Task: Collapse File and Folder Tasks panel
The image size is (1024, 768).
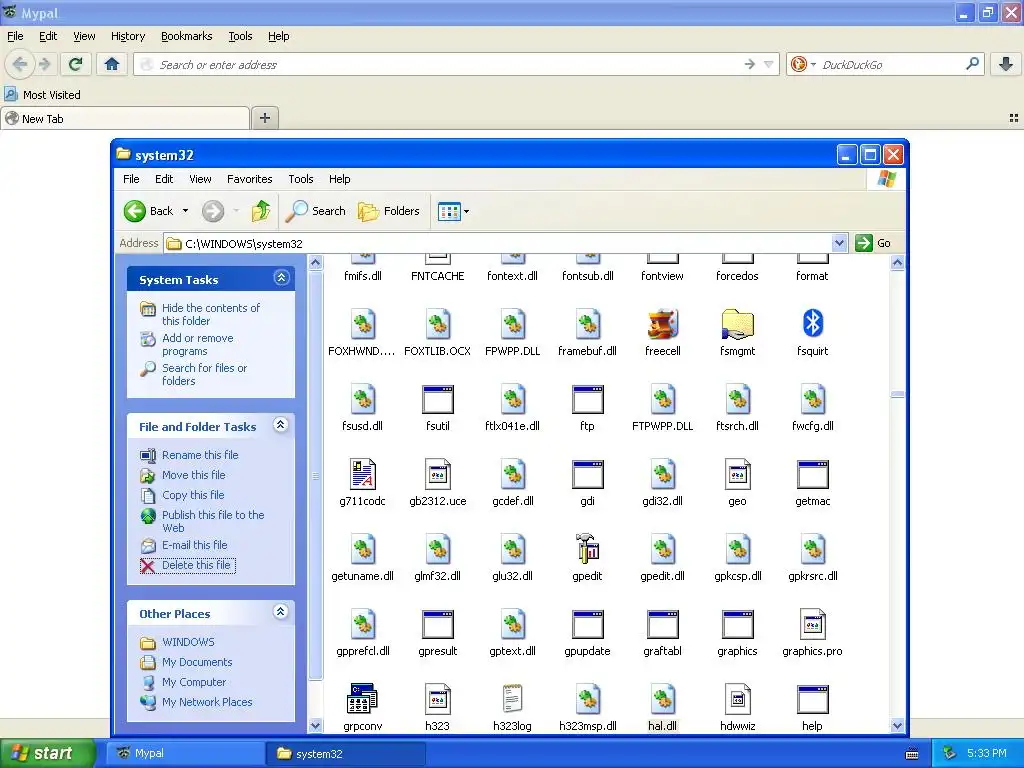Action: [x=281, y=424]
